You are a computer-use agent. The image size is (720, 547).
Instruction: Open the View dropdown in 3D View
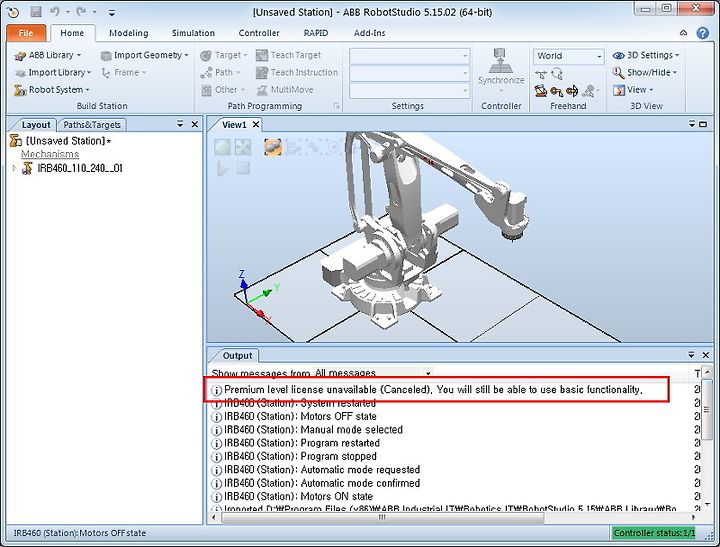pyautogui.click(x=633, y=90)
